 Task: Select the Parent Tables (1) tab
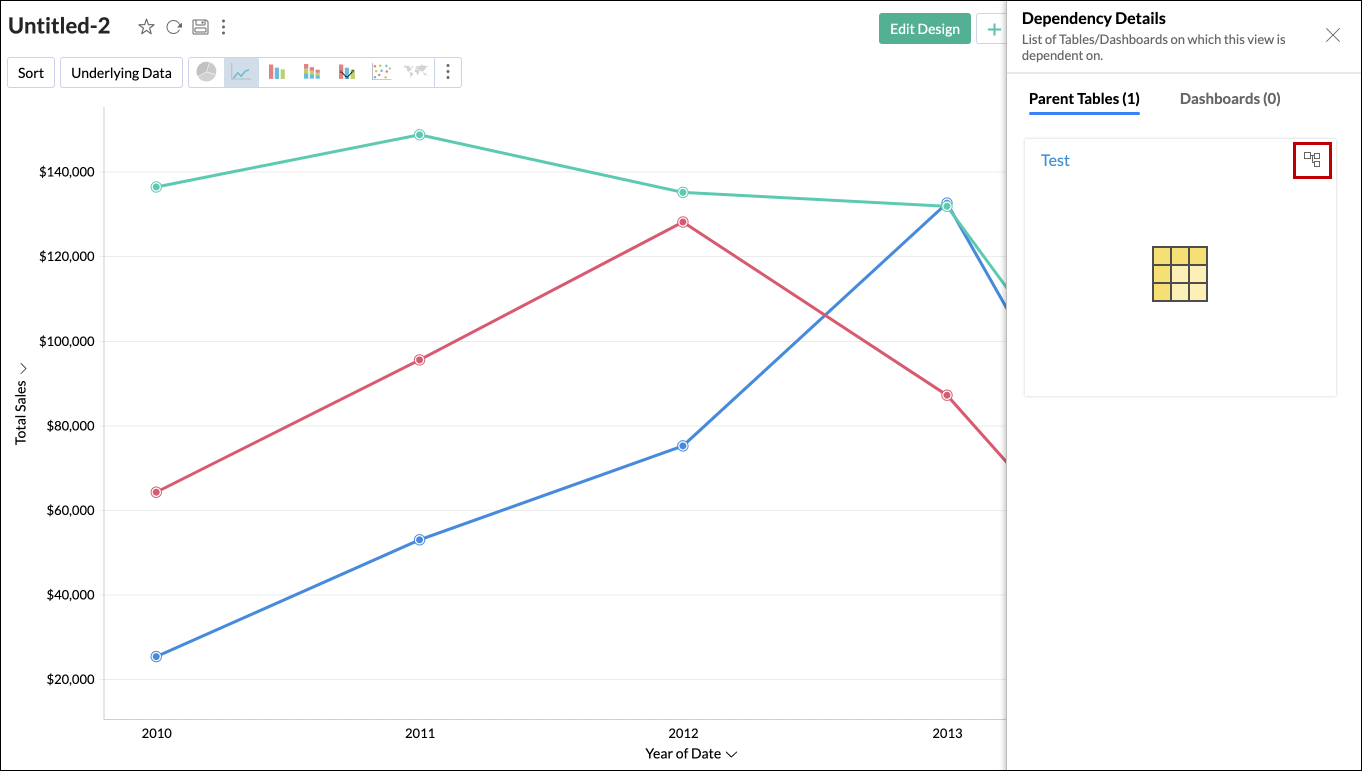click(x=1084, y=98)
